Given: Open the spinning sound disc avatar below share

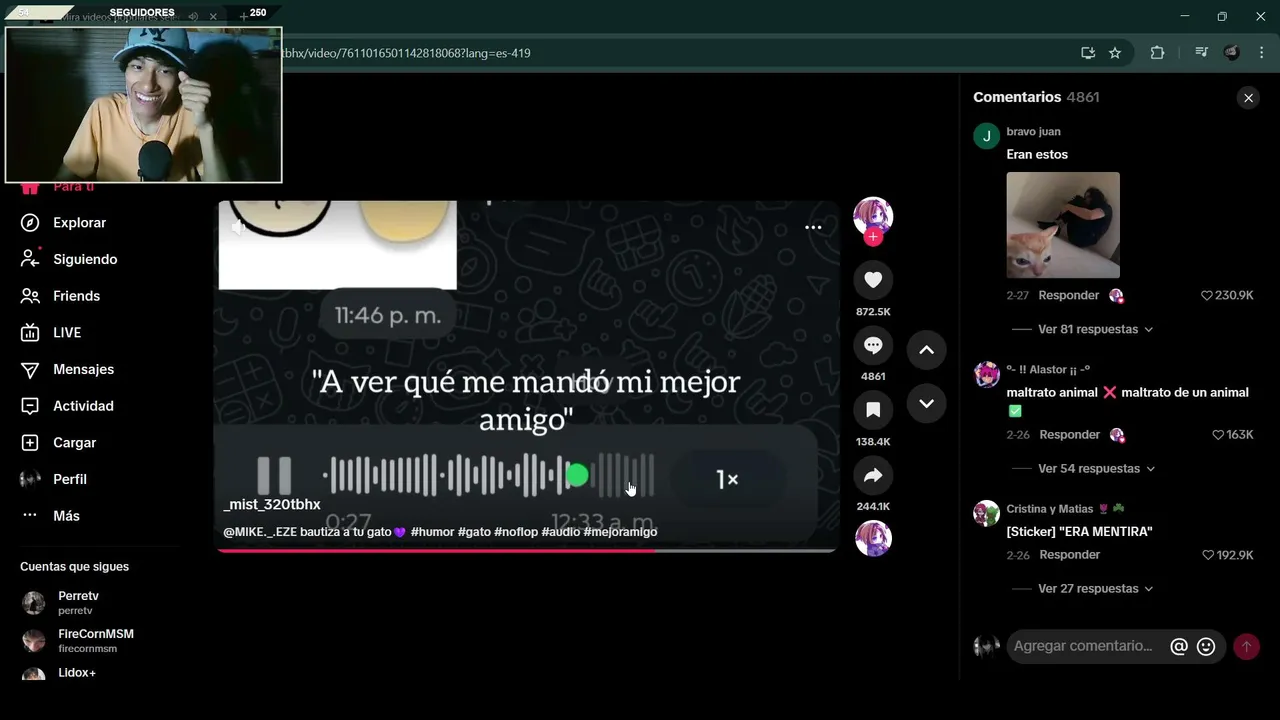Looking at the screenshot, I should click(x=873, y=538).
